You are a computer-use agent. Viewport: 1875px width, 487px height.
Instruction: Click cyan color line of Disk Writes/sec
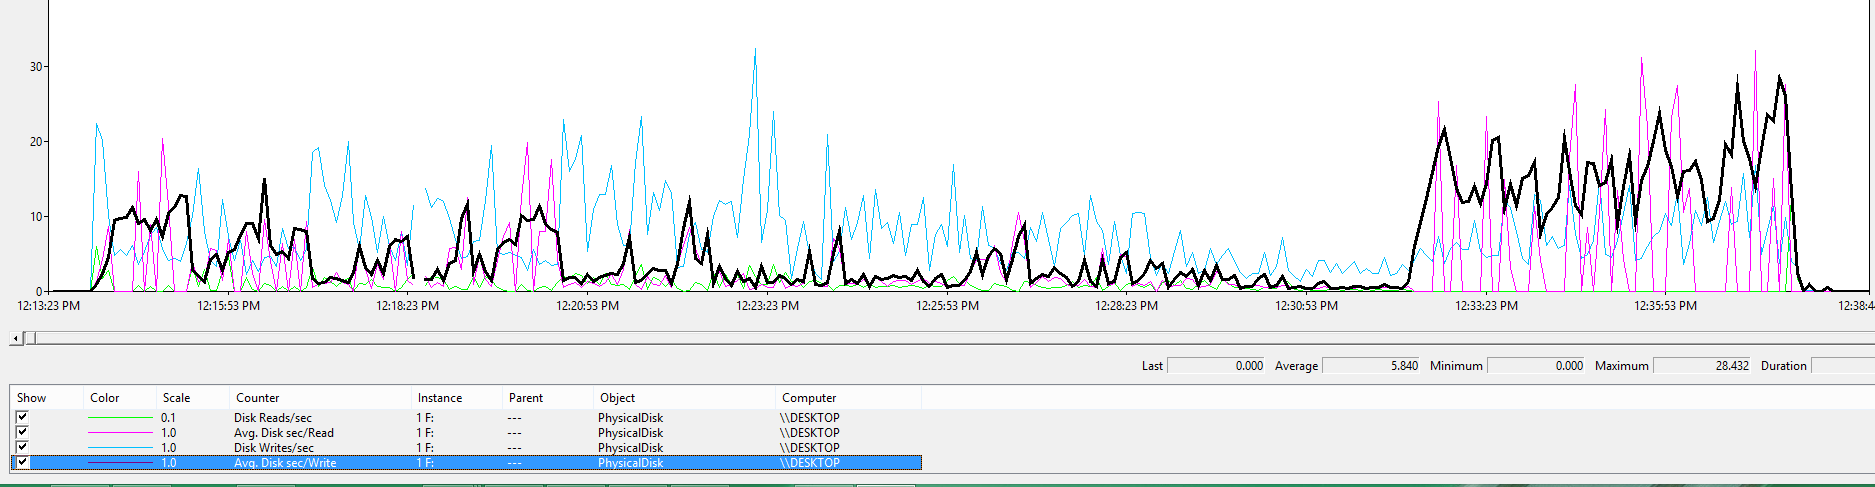pyautogui.click(x=119, y=448)
